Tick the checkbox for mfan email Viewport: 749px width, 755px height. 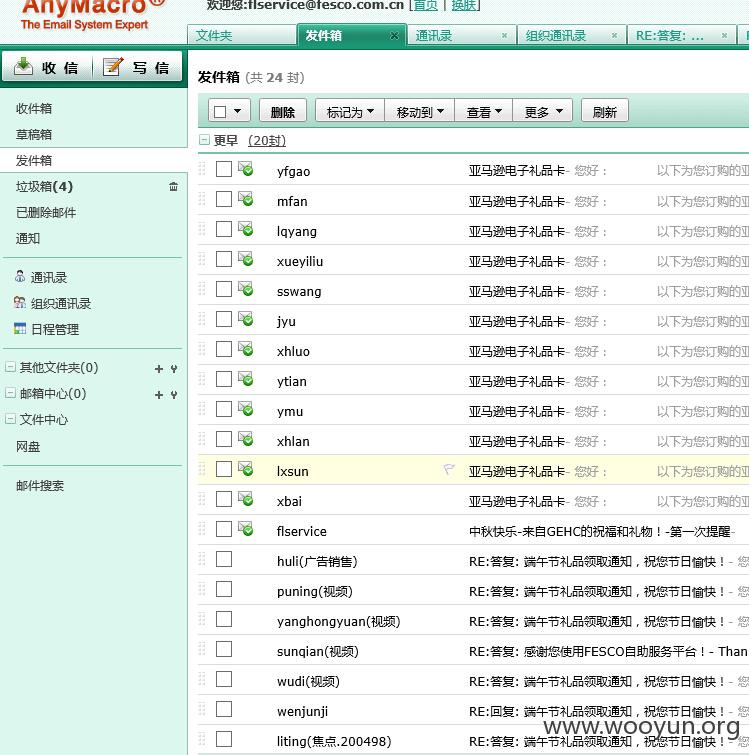point(224,199)
